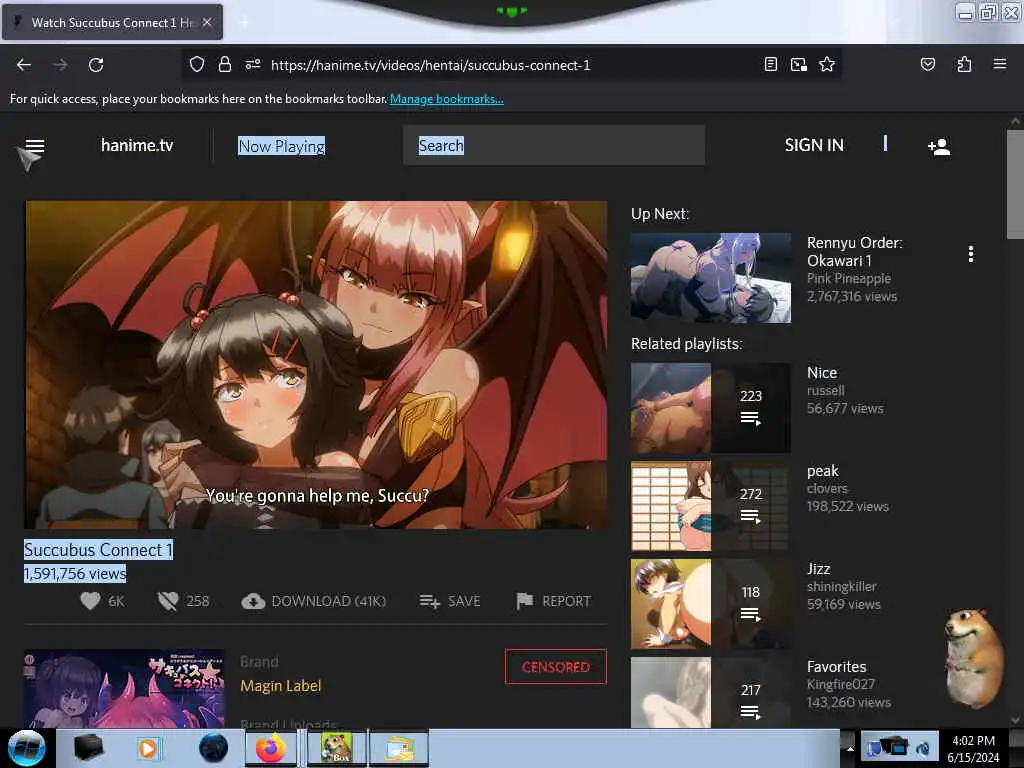Close the Watch Succubus Connect 1 tab
Screen dimensions: 1024x768
point(207,22)
